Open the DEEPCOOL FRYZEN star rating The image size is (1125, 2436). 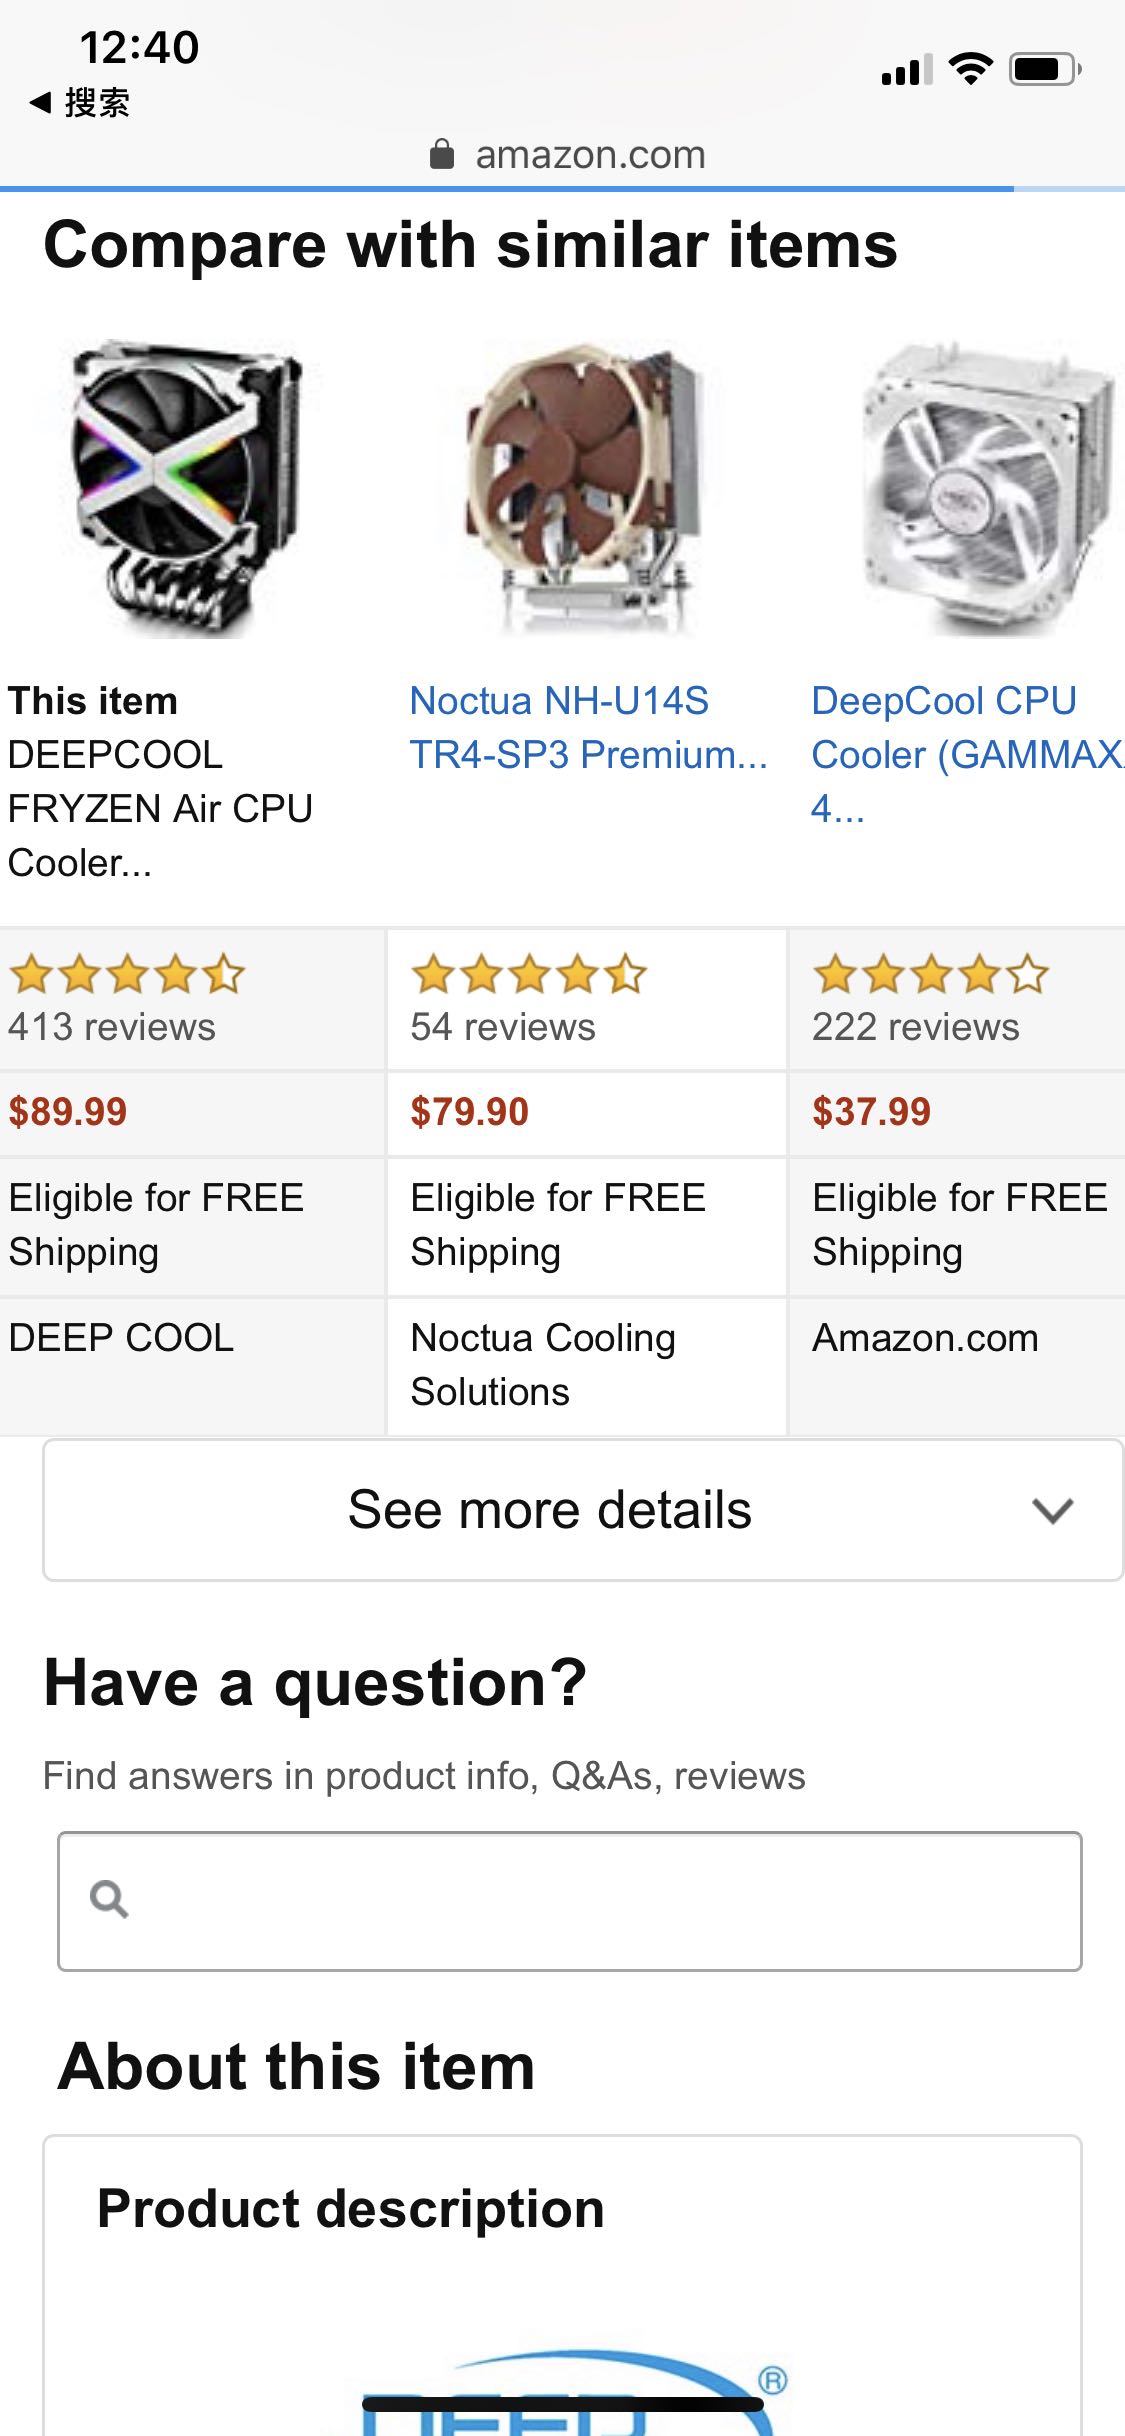click(x=126, y=974)
